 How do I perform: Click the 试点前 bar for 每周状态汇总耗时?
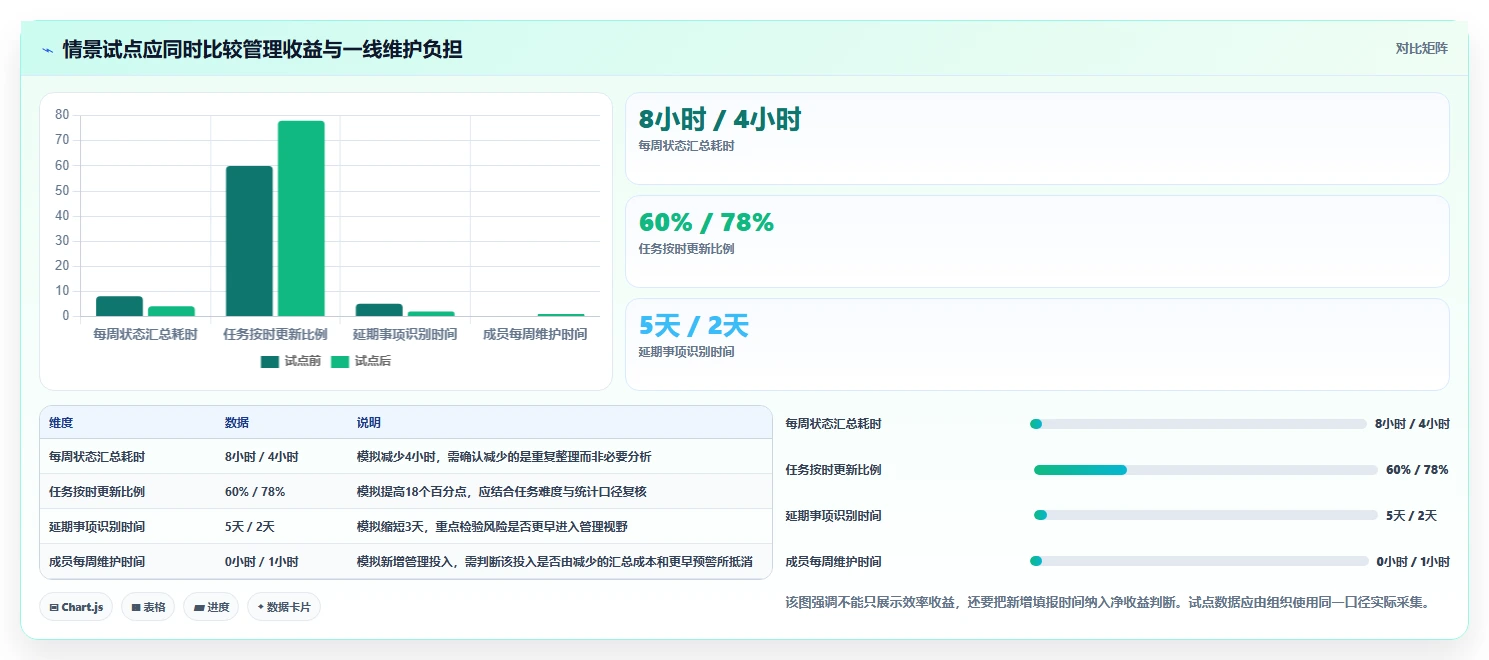click(119, 306)
